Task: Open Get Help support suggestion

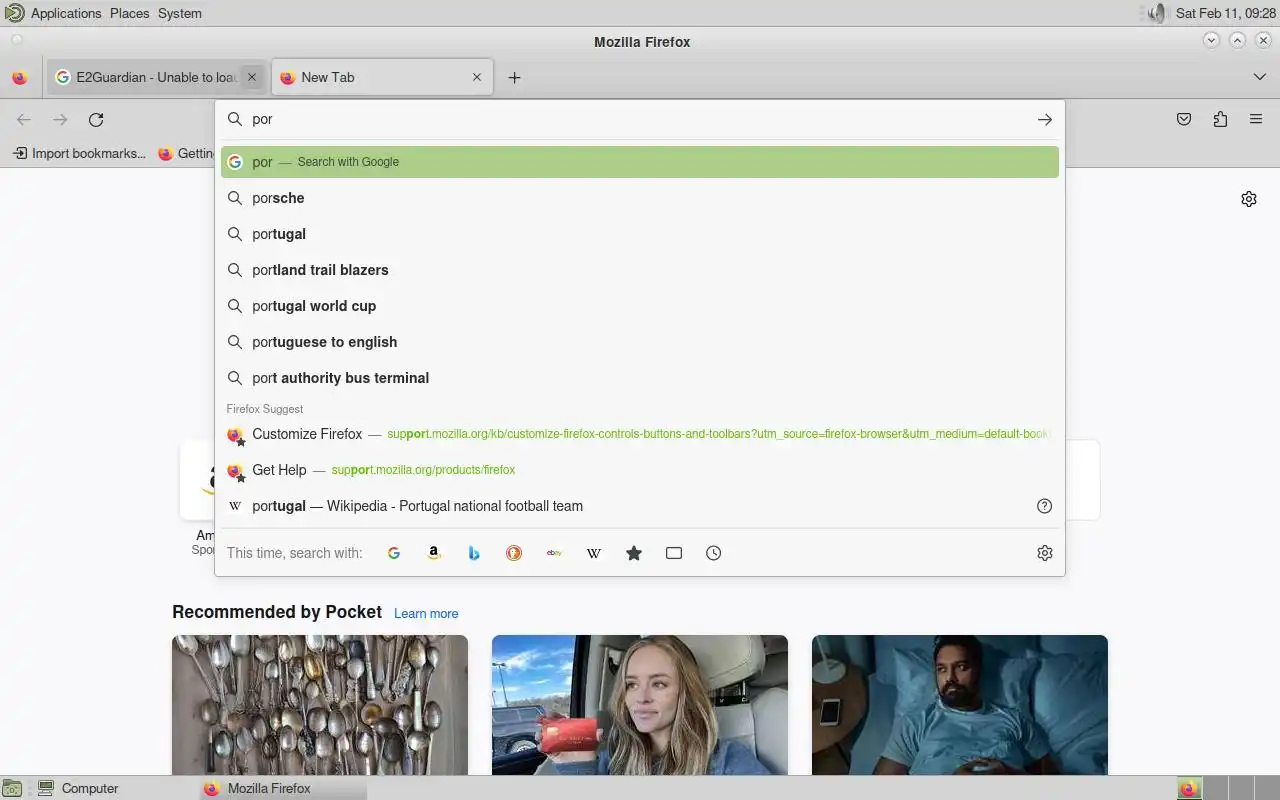Action: tap(640, 470)
